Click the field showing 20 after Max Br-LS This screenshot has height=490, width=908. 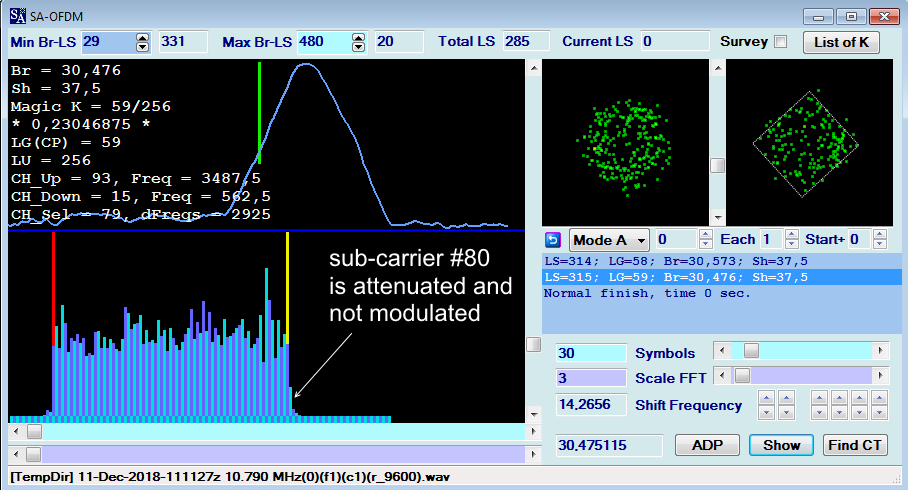(399, 42)
